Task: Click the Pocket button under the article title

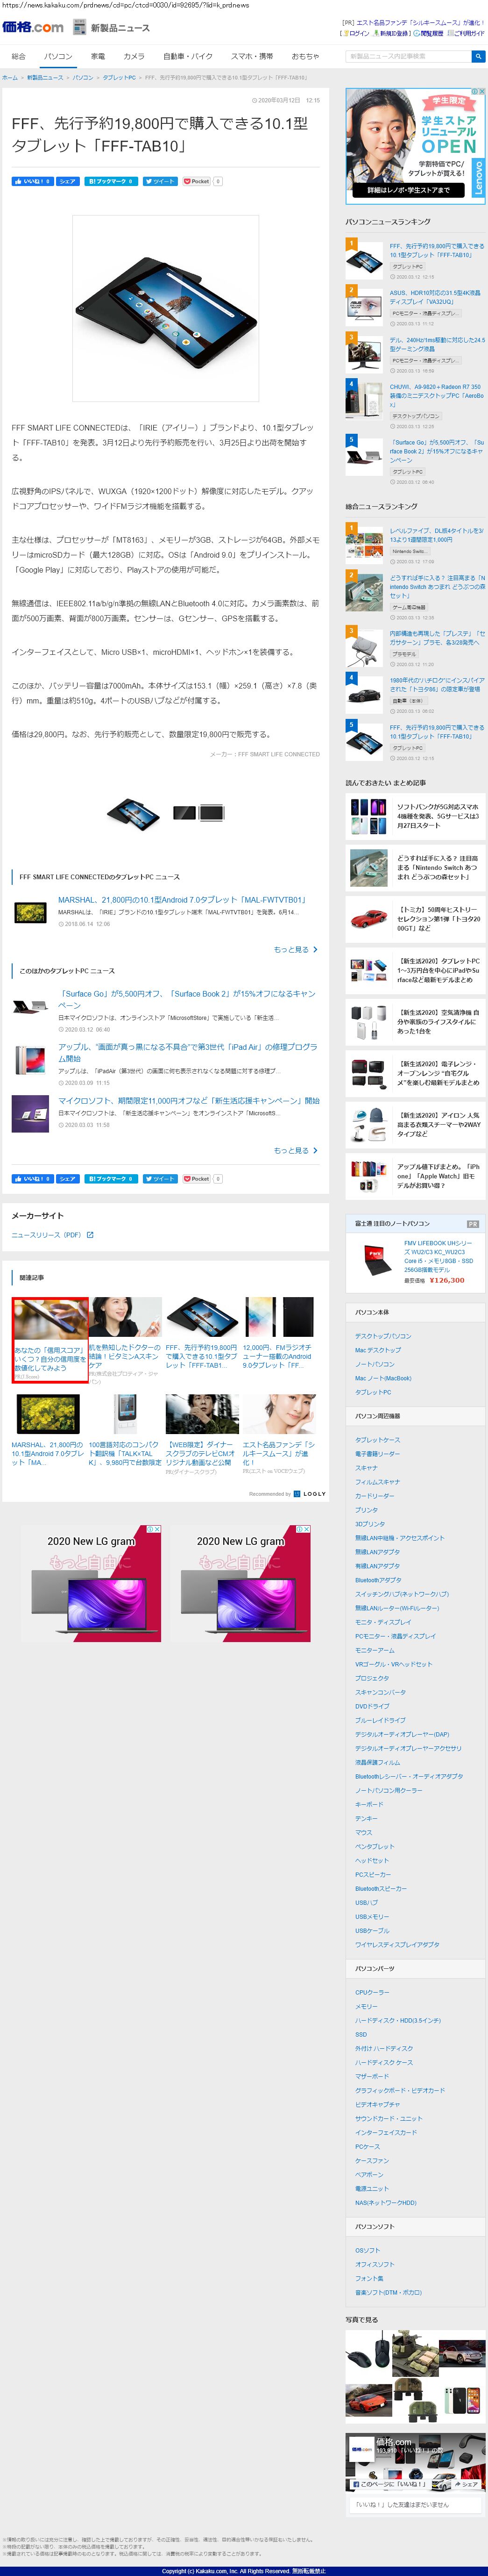Action: [197, 181]
